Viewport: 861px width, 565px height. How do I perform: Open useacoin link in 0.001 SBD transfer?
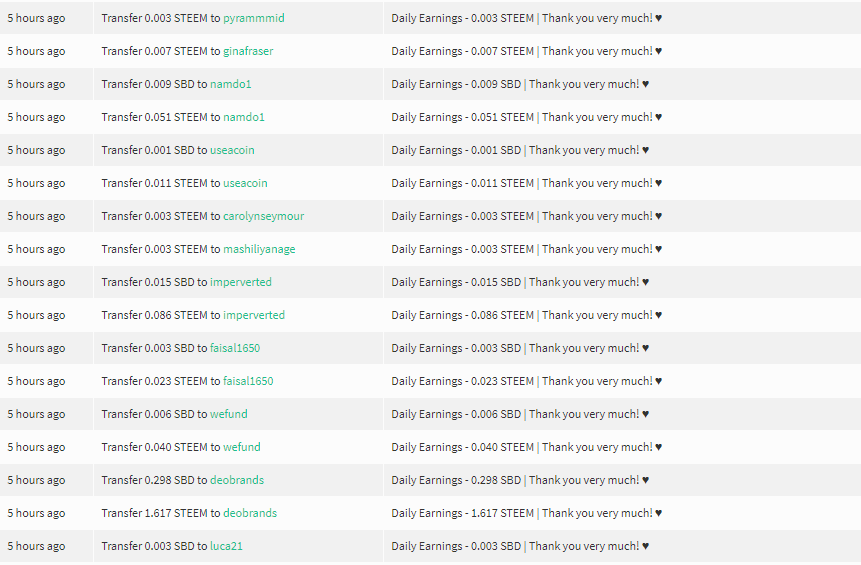(232, 150)
